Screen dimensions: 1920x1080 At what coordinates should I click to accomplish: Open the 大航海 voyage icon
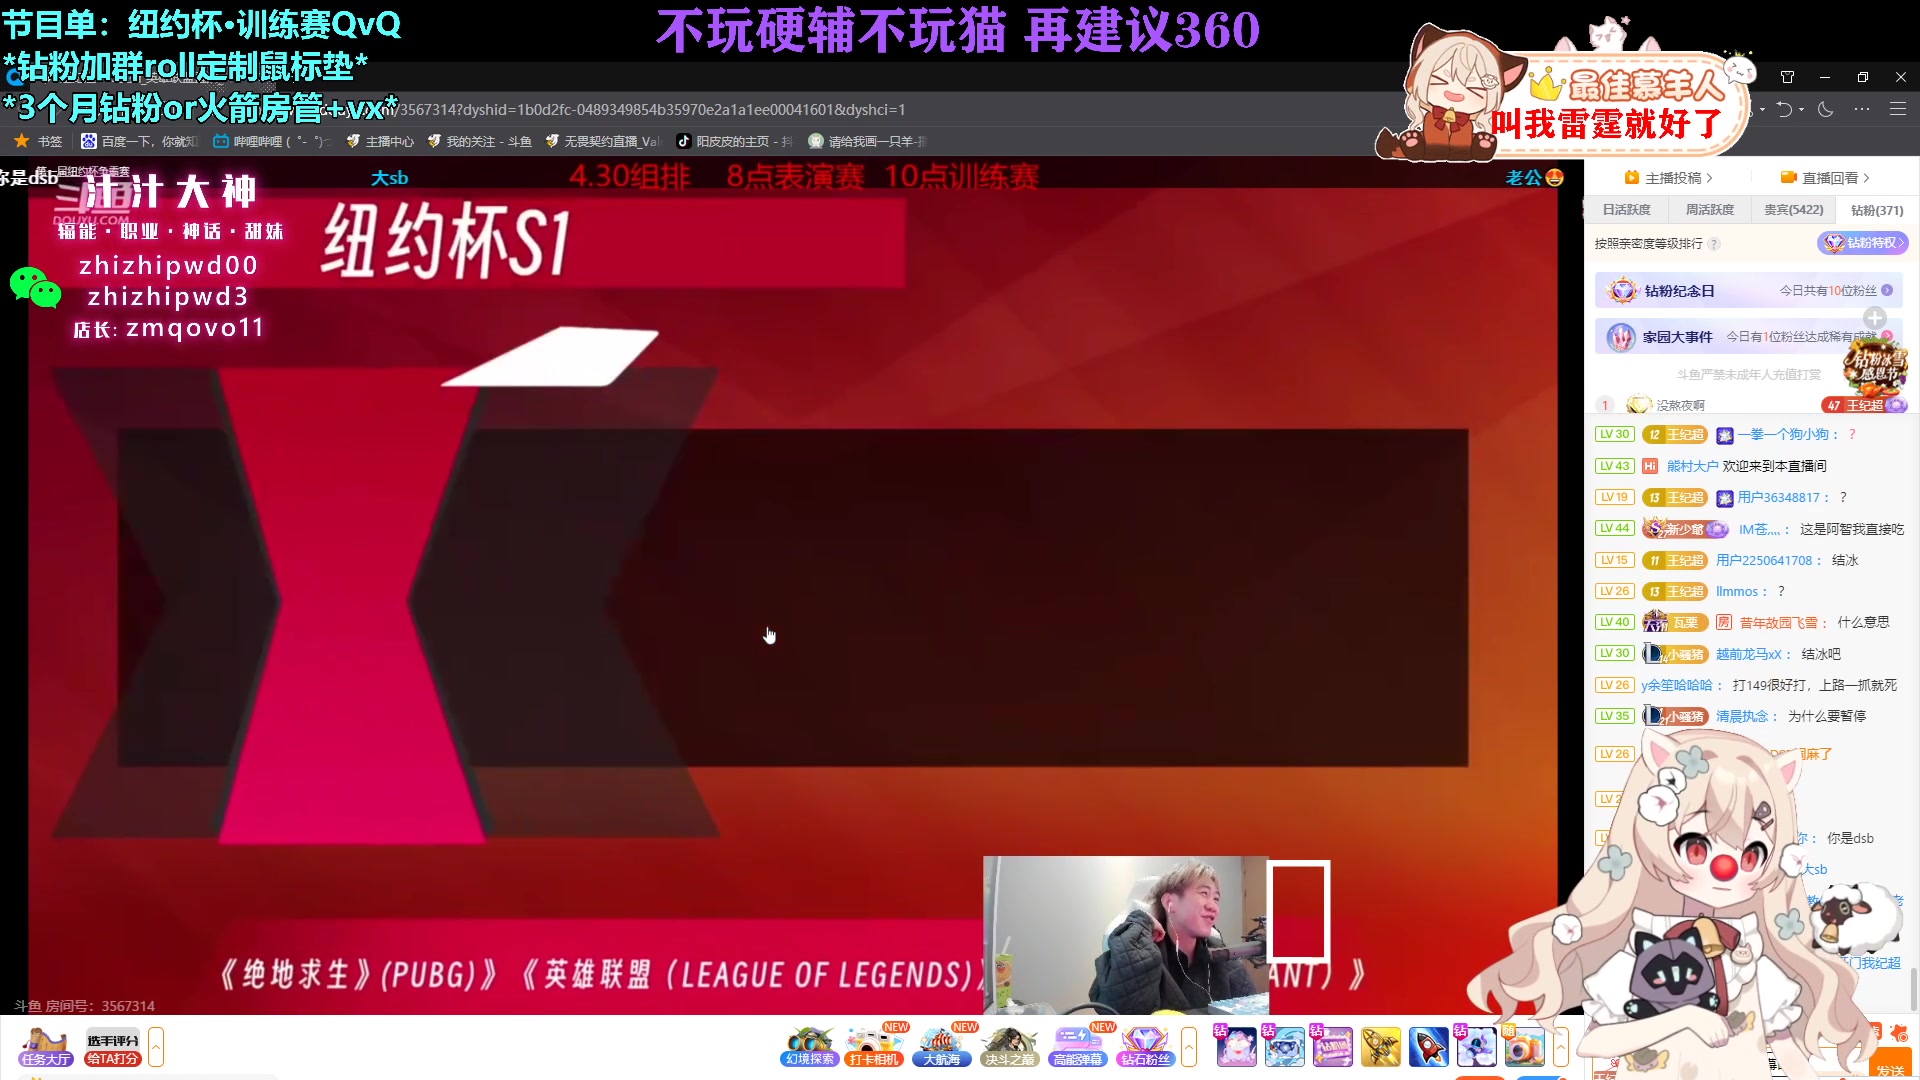(942, 1047)
